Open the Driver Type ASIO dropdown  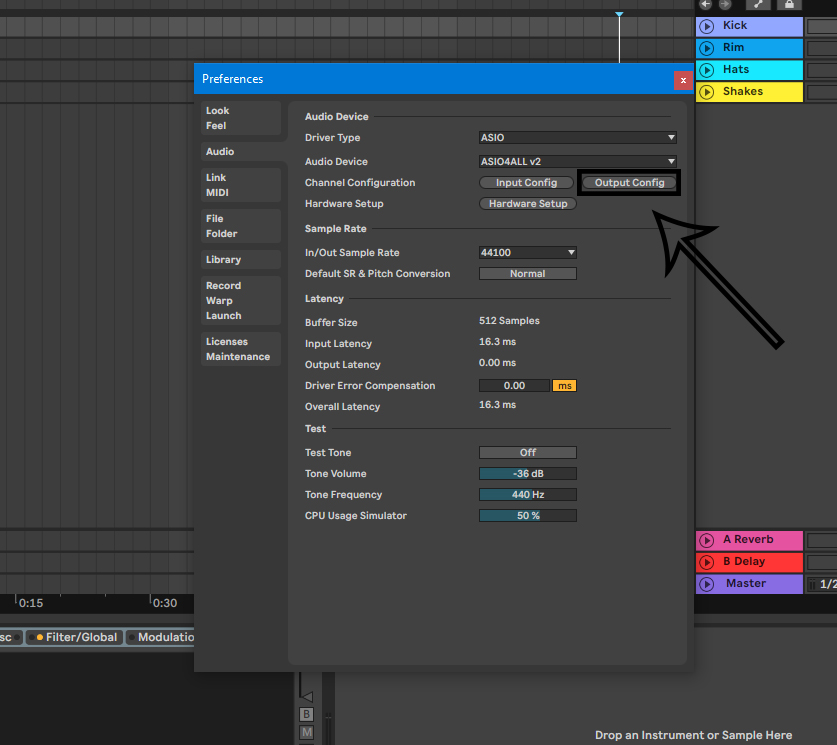(x=578, y=138)
